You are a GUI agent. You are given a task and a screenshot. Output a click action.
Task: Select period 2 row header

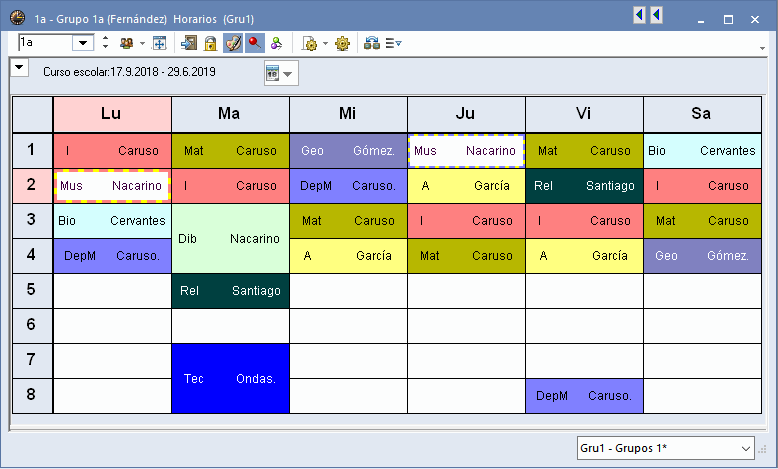tap(32, 186)
